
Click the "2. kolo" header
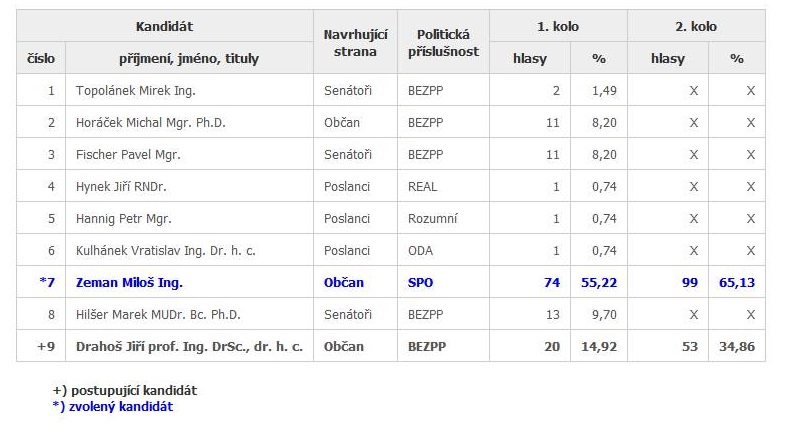point(696,27)
